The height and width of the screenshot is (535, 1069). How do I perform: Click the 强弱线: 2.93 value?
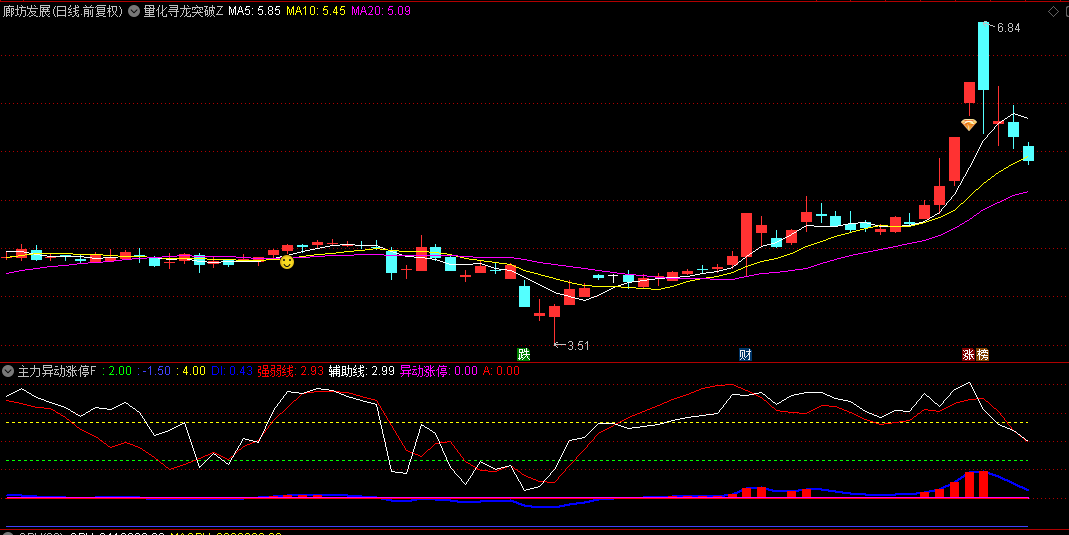click(290, 371)
